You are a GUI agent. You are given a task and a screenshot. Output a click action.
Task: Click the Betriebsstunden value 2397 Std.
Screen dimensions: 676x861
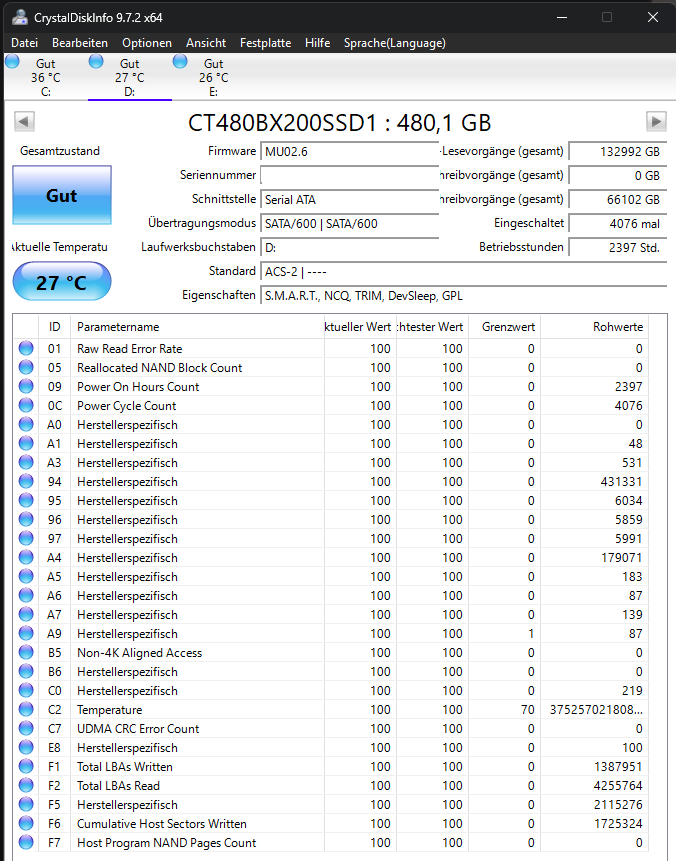pyautogui.click(x=618, y=247)
